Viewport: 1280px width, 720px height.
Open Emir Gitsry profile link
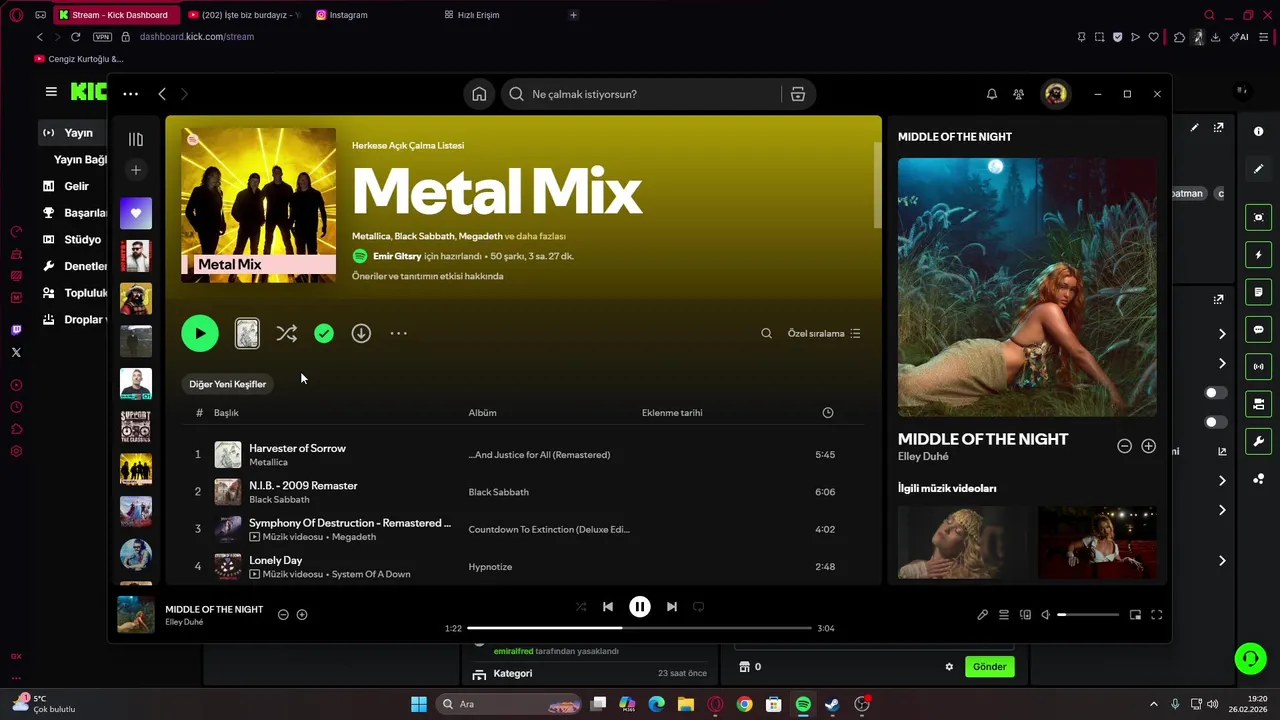[x=397, y=256]
